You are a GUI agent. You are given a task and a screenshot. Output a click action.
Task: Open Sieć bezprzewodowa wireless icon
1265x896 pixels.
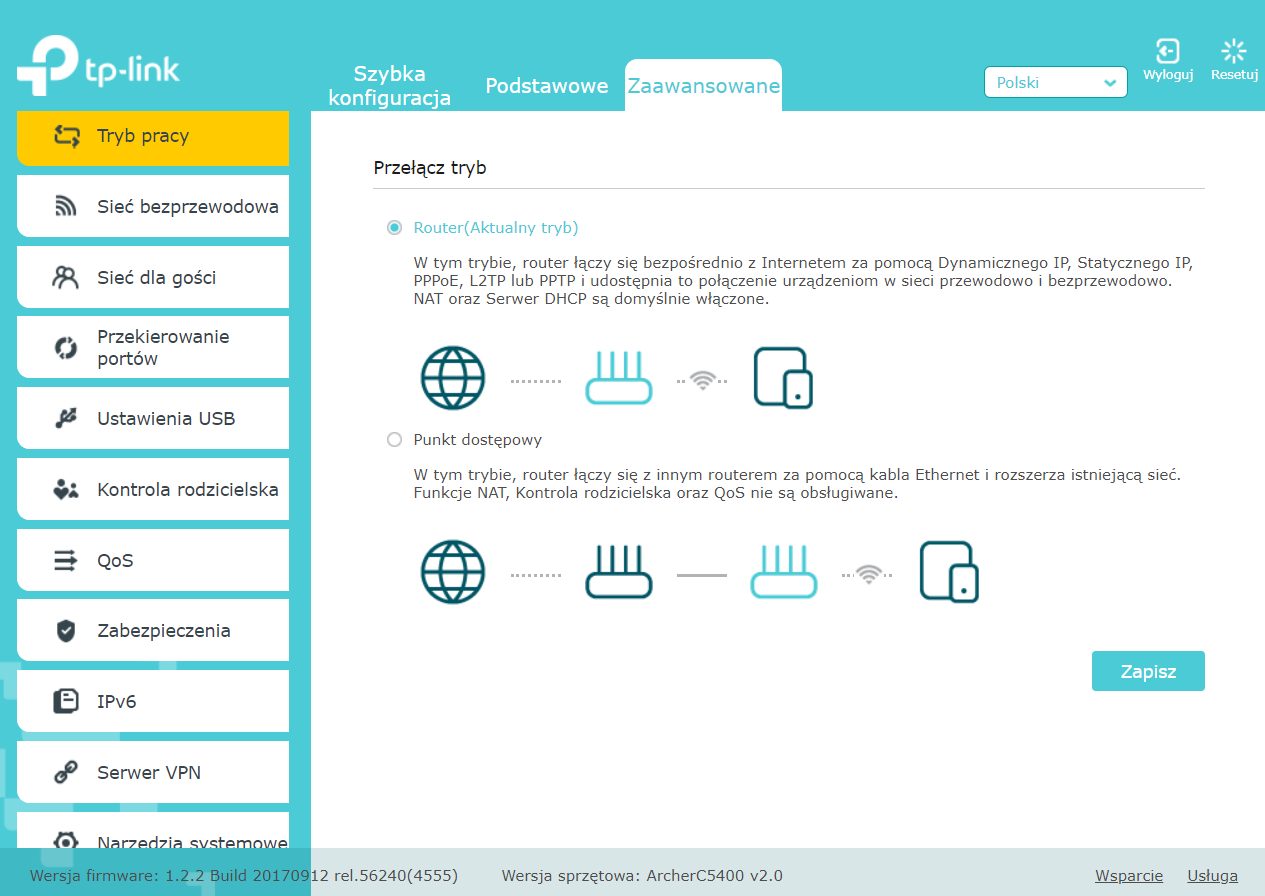point(66,207)
